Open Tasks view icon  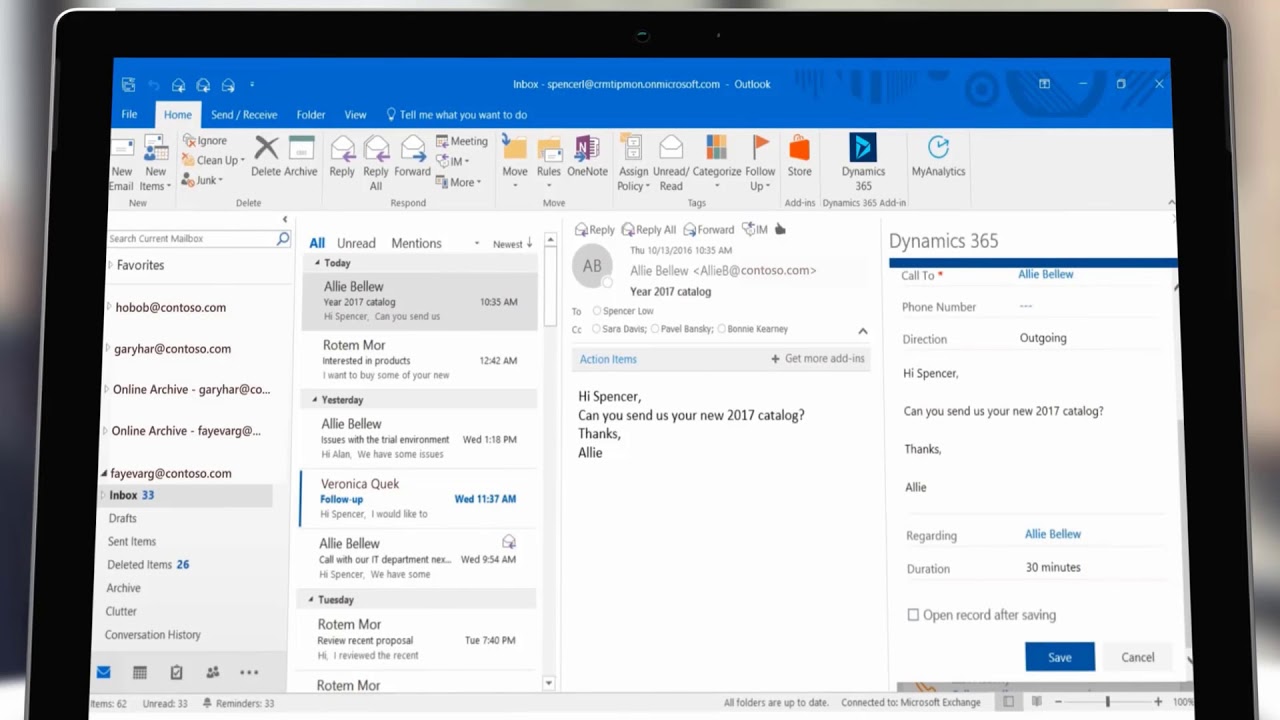176,673
